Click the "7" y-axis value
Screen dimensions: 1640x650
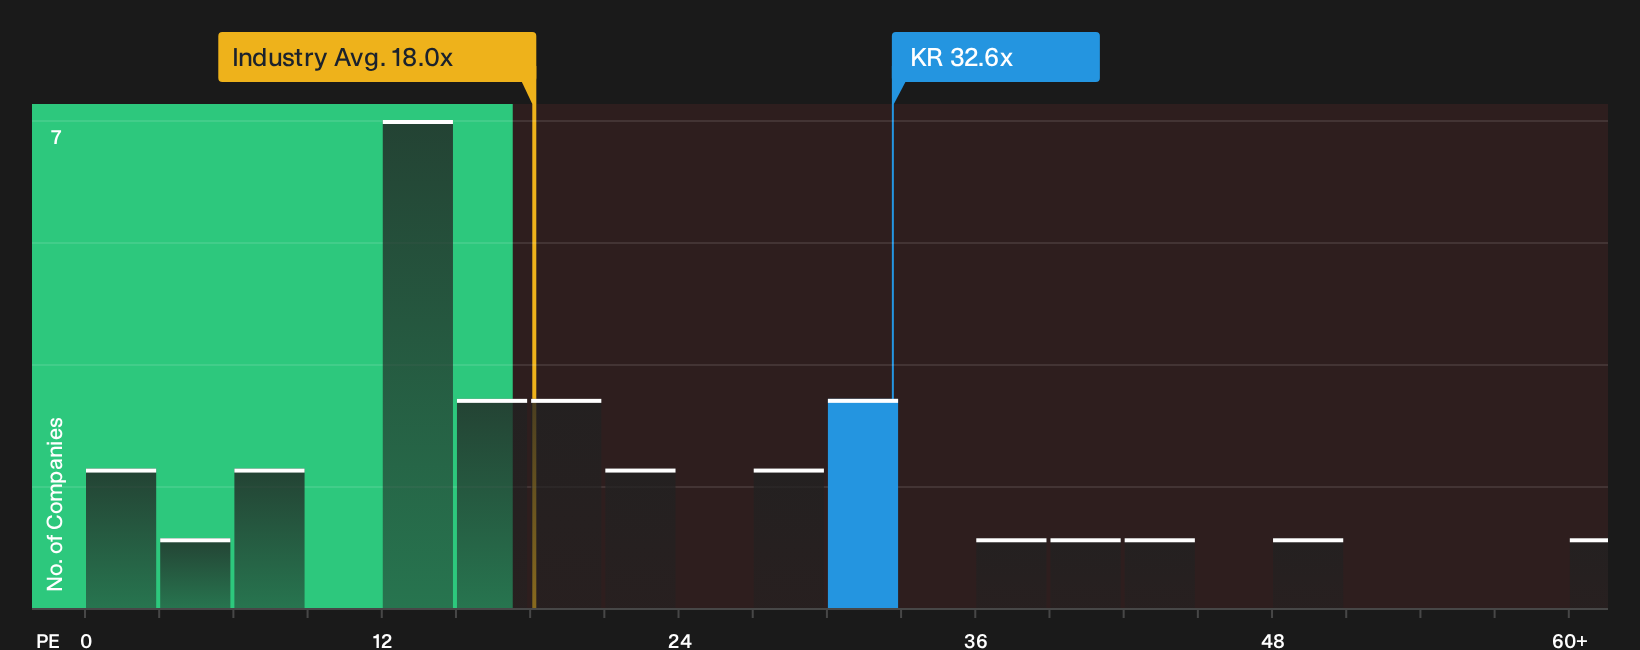coord(56,137)
